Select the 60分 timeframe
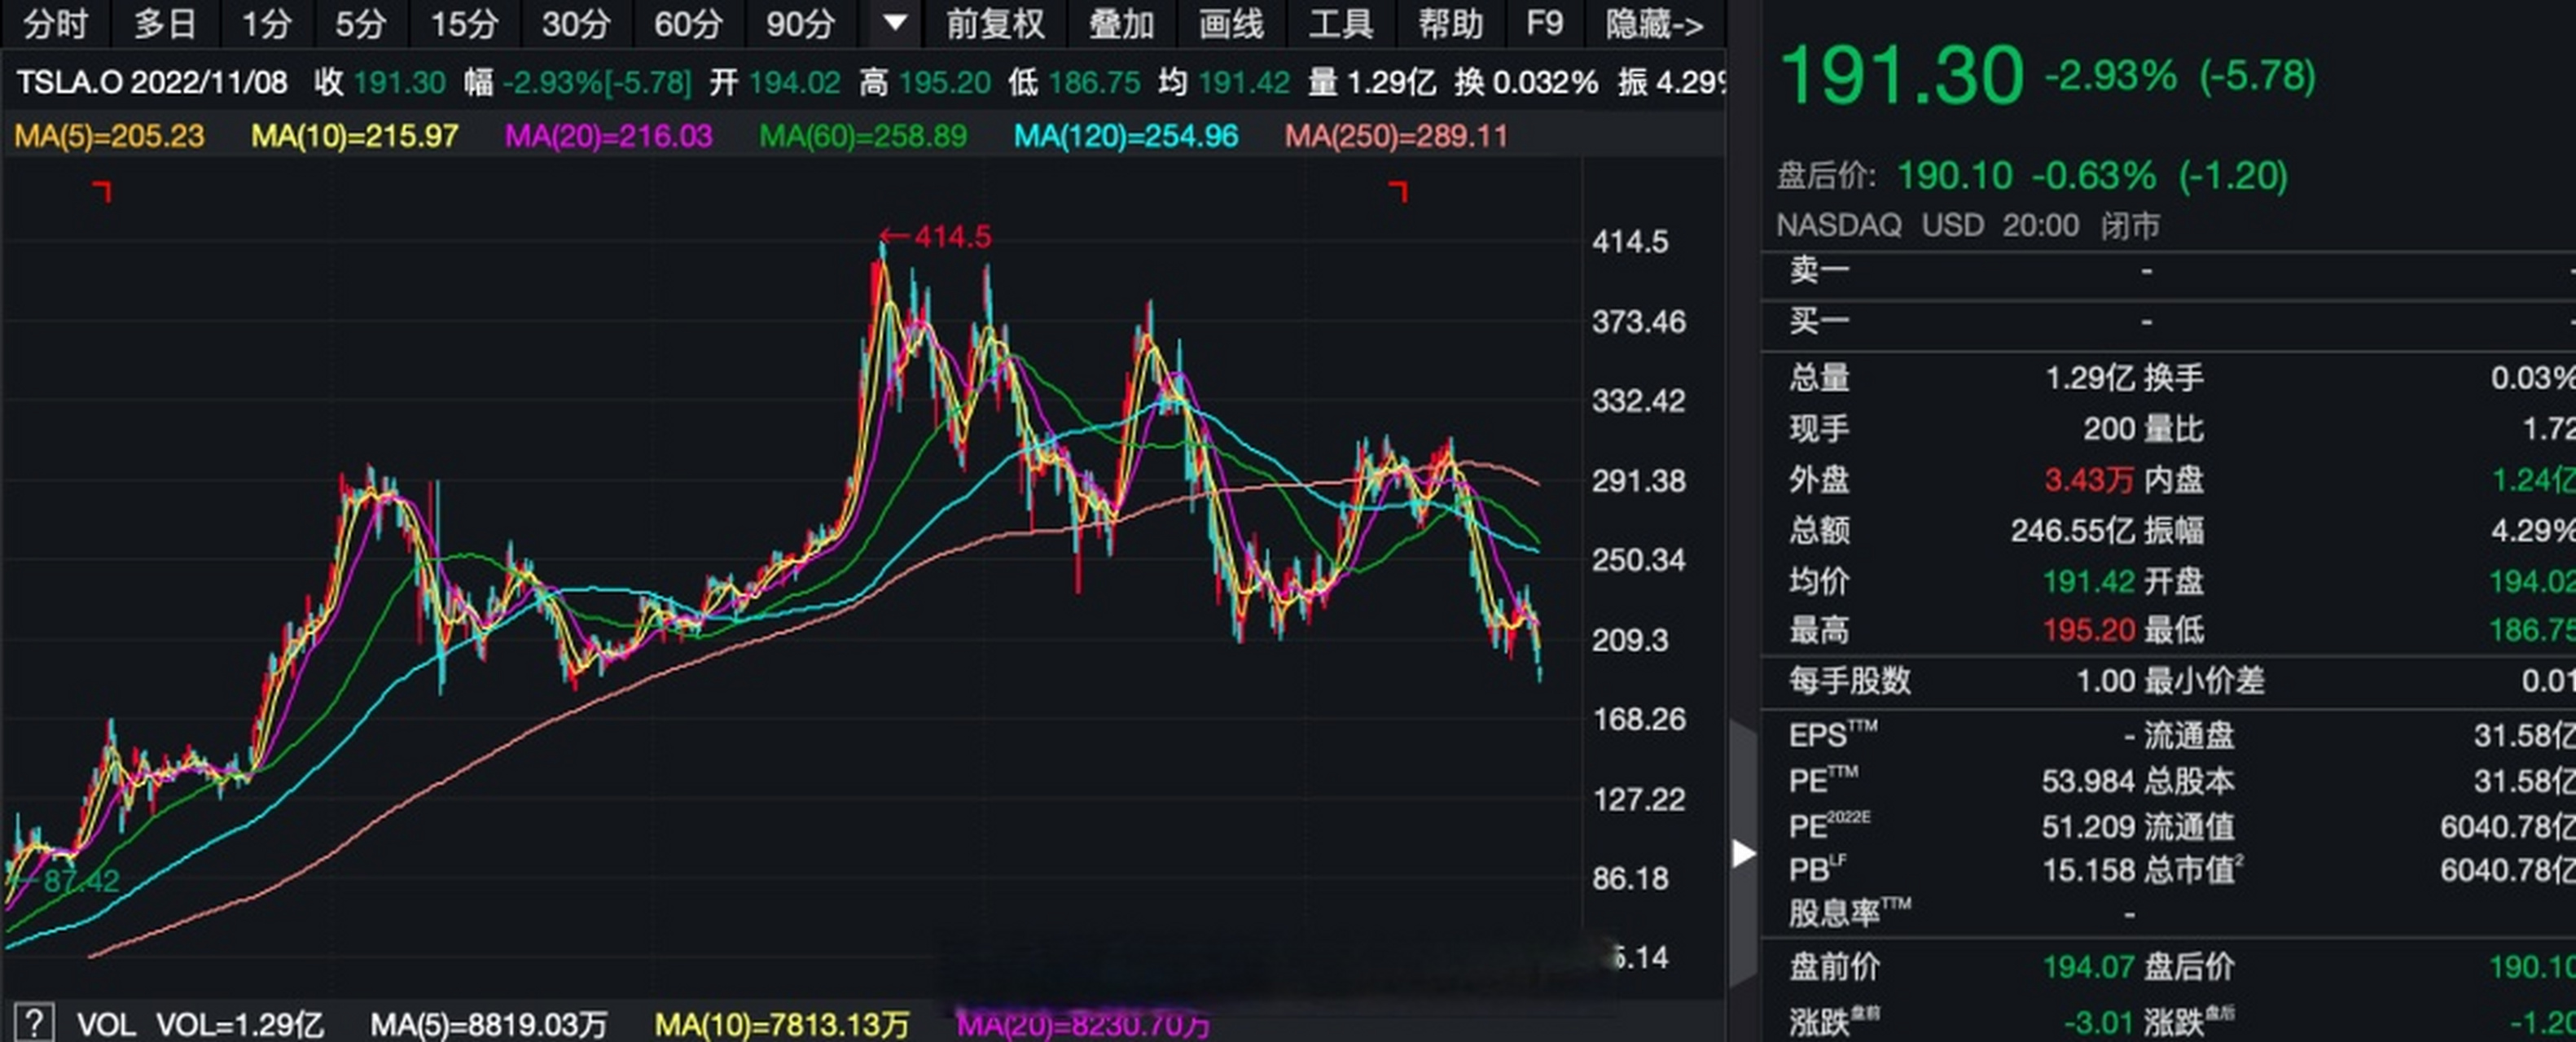This screenshot has width=2576, height=1042. point(689,23)
